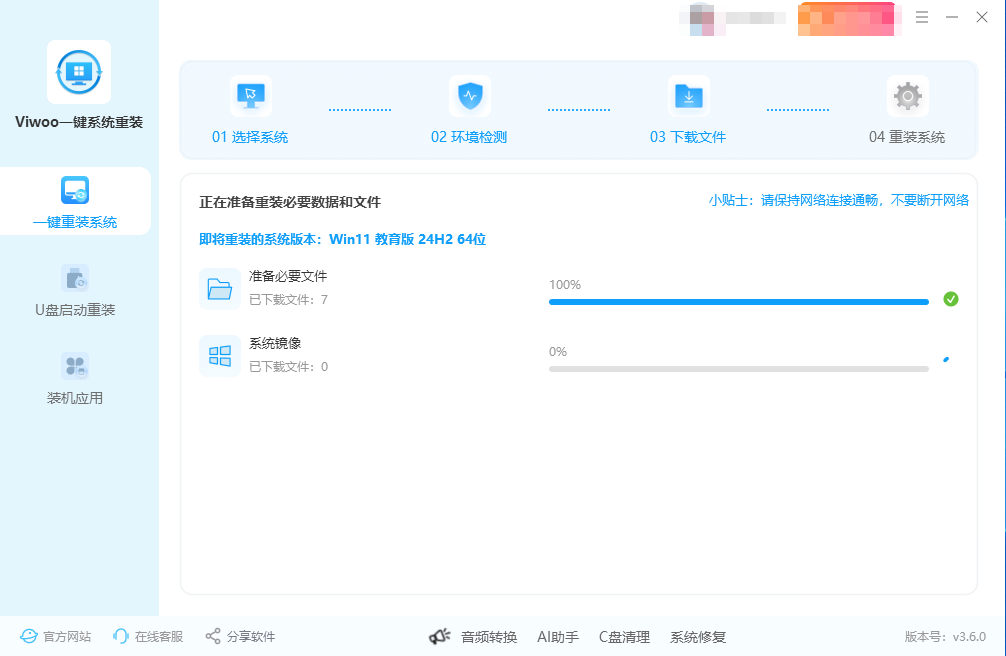
Task: Click the 版本号: v3.6.0 text
Action: click(945, 637)
